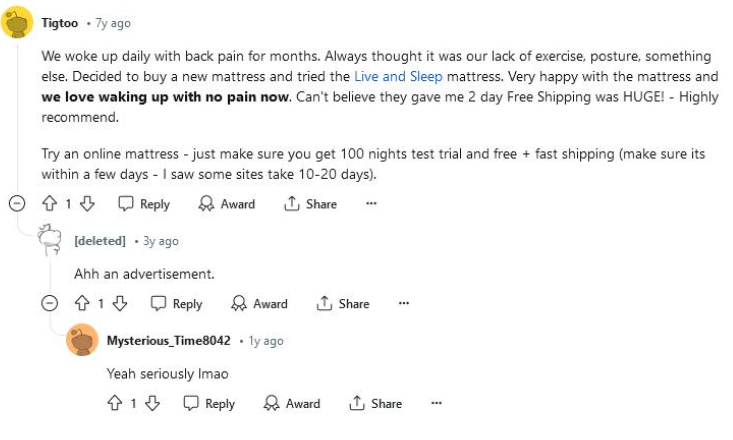Click Tigtoo's user avatar
This screenshot has width=733, height=440.
click(18, 22)
